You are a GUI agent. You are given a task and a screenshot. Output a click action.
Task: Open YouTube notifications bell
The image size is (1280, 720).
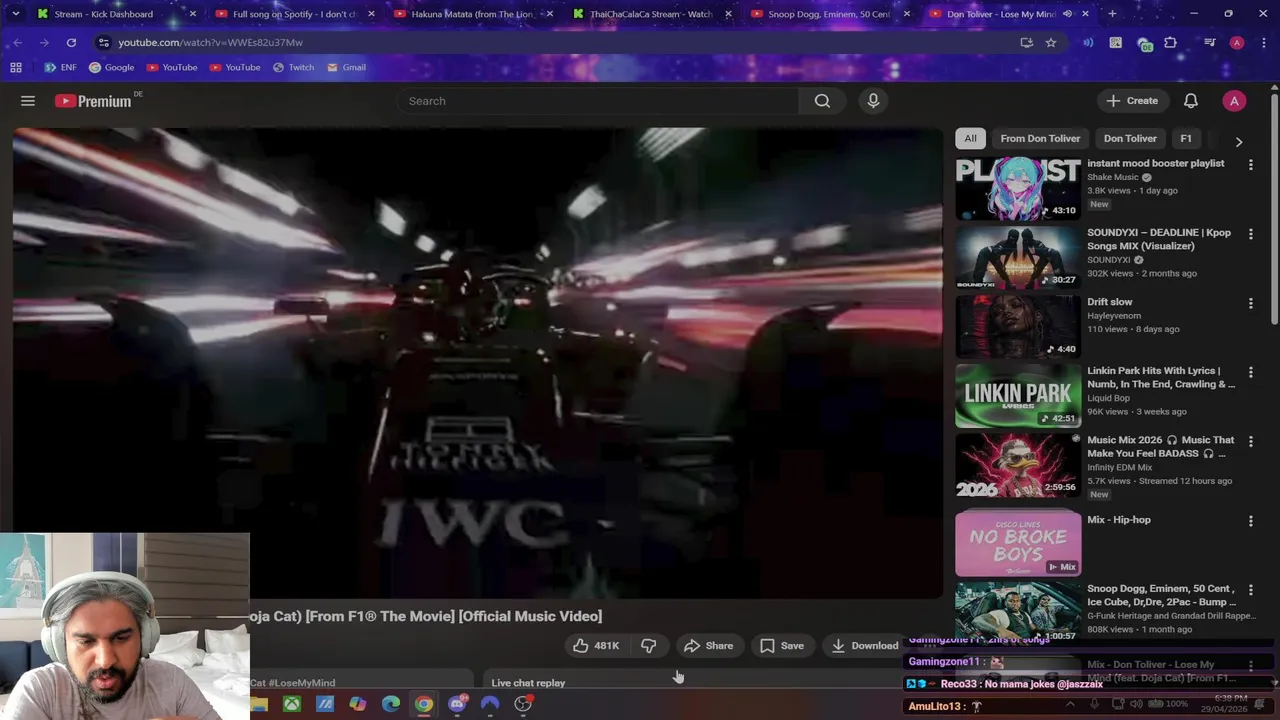(x=1191, y=101)
